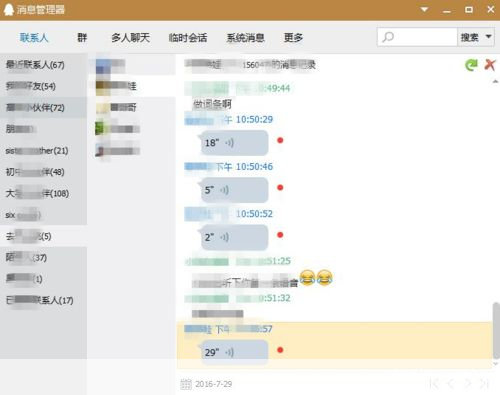Go to the next page of records

click(x=468, y=384)
